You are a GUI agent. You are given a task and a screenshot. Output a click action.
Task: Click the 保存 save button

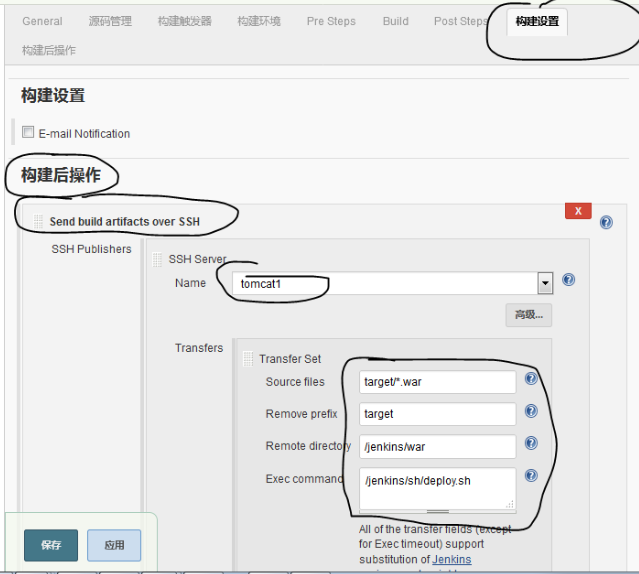[x=51, y=545]
